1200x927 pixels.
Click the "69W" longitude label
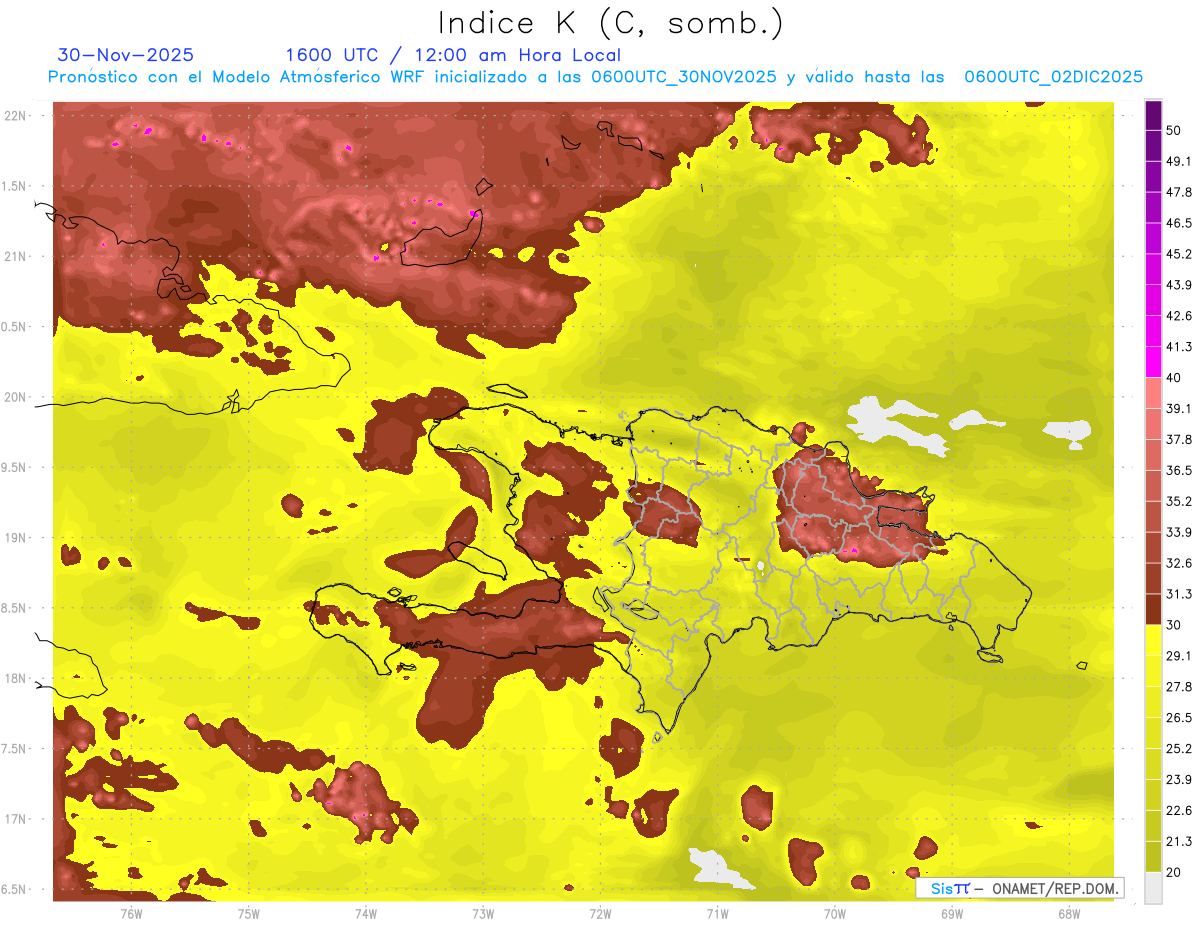(x=952, y=914)
